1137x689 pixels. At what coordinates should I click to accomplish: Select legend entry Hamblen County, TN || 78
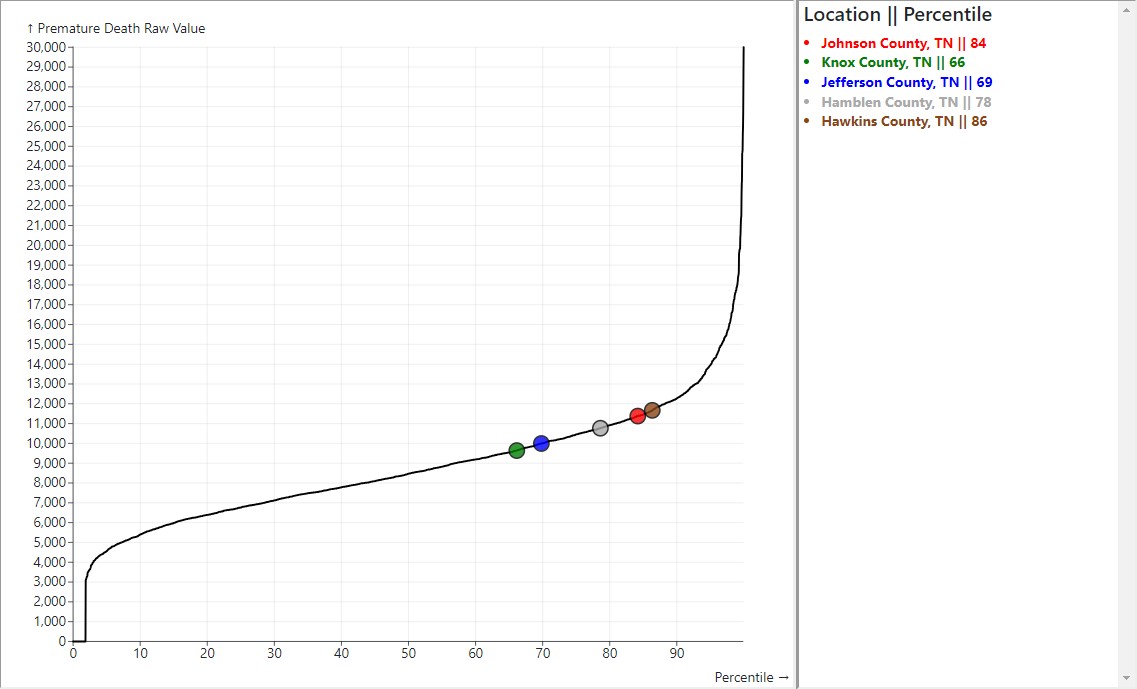(906, 102)
